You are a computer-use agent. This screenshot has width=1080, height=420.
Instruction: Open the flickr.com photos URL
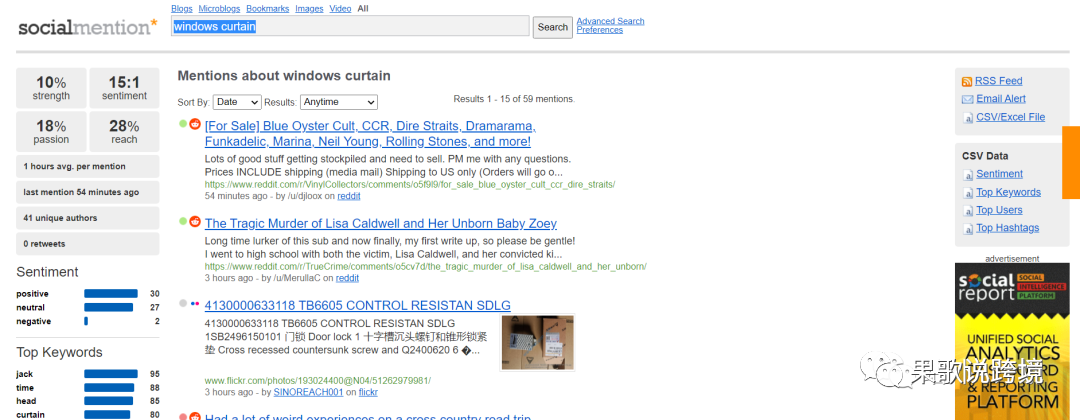pos(318,381)
